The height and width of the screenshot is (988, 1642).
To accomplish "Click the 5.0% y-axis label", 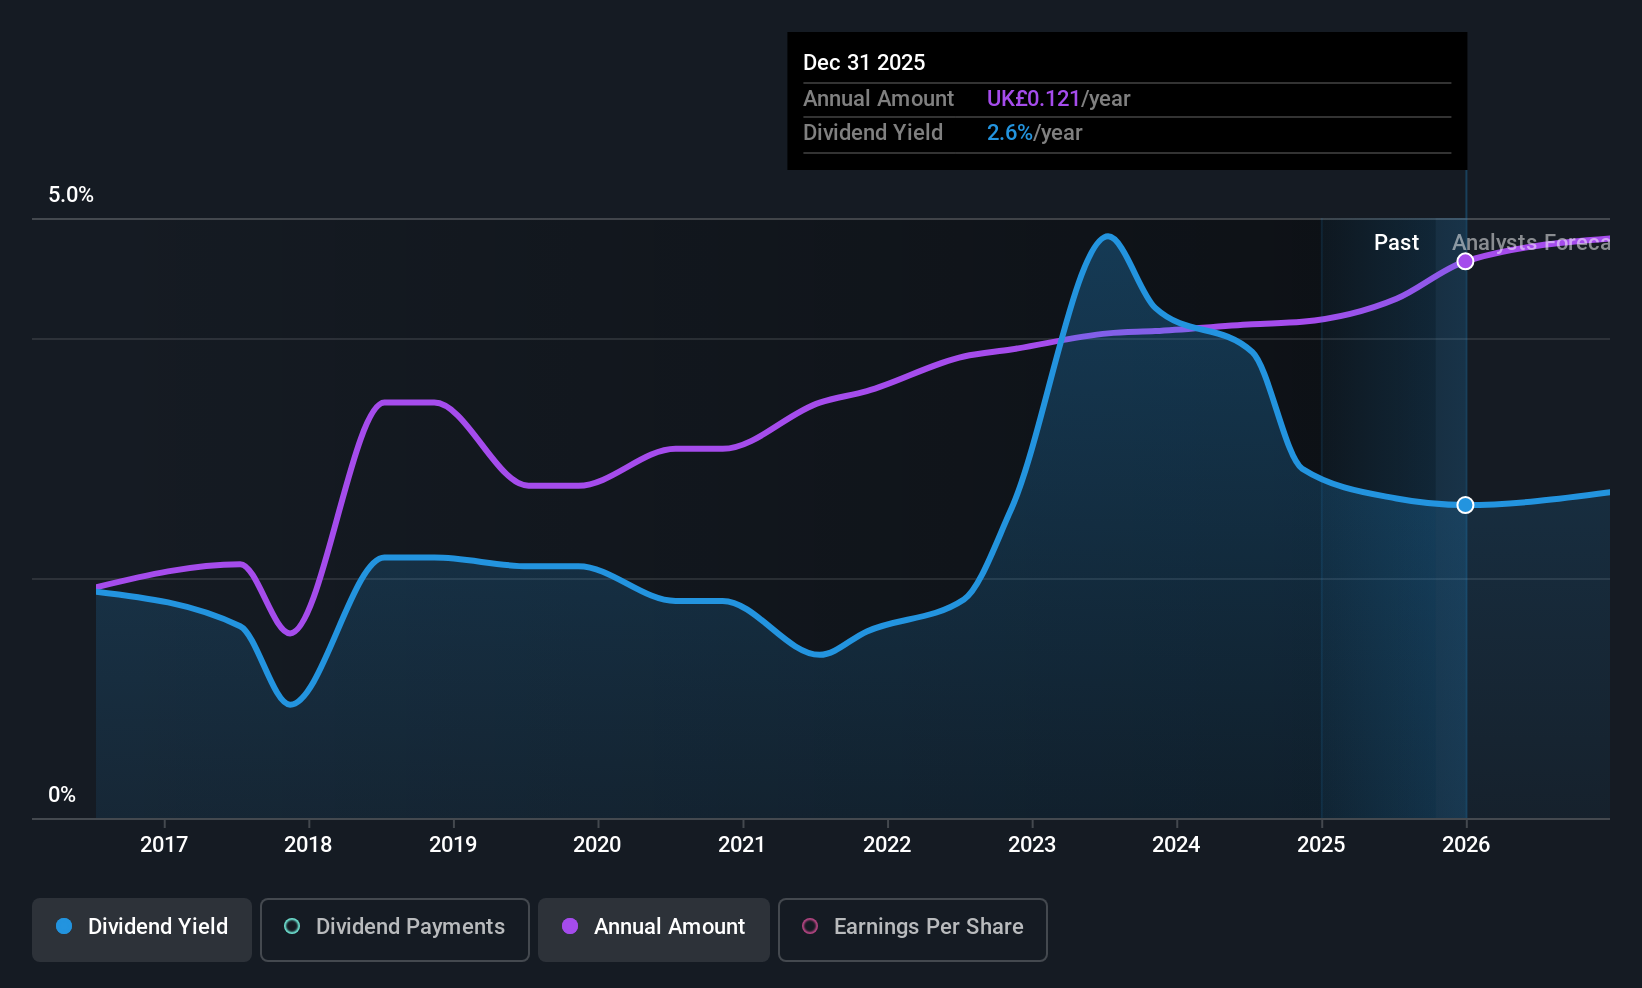I will pyautogui.click(x=71, y=195).
